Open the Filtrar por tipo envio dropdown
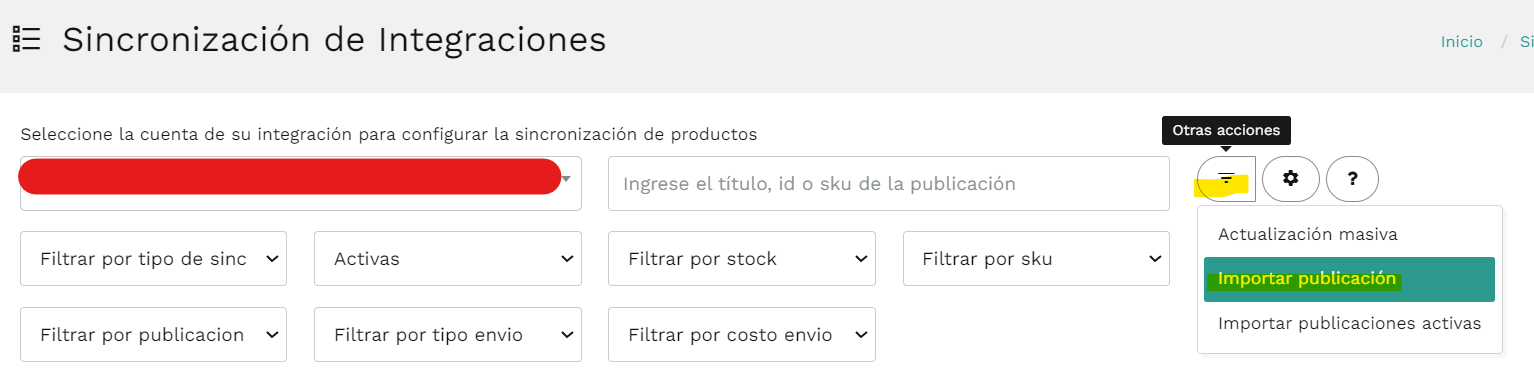Image resolution: width=1534 pixels, height=372 pixels. 448,335
